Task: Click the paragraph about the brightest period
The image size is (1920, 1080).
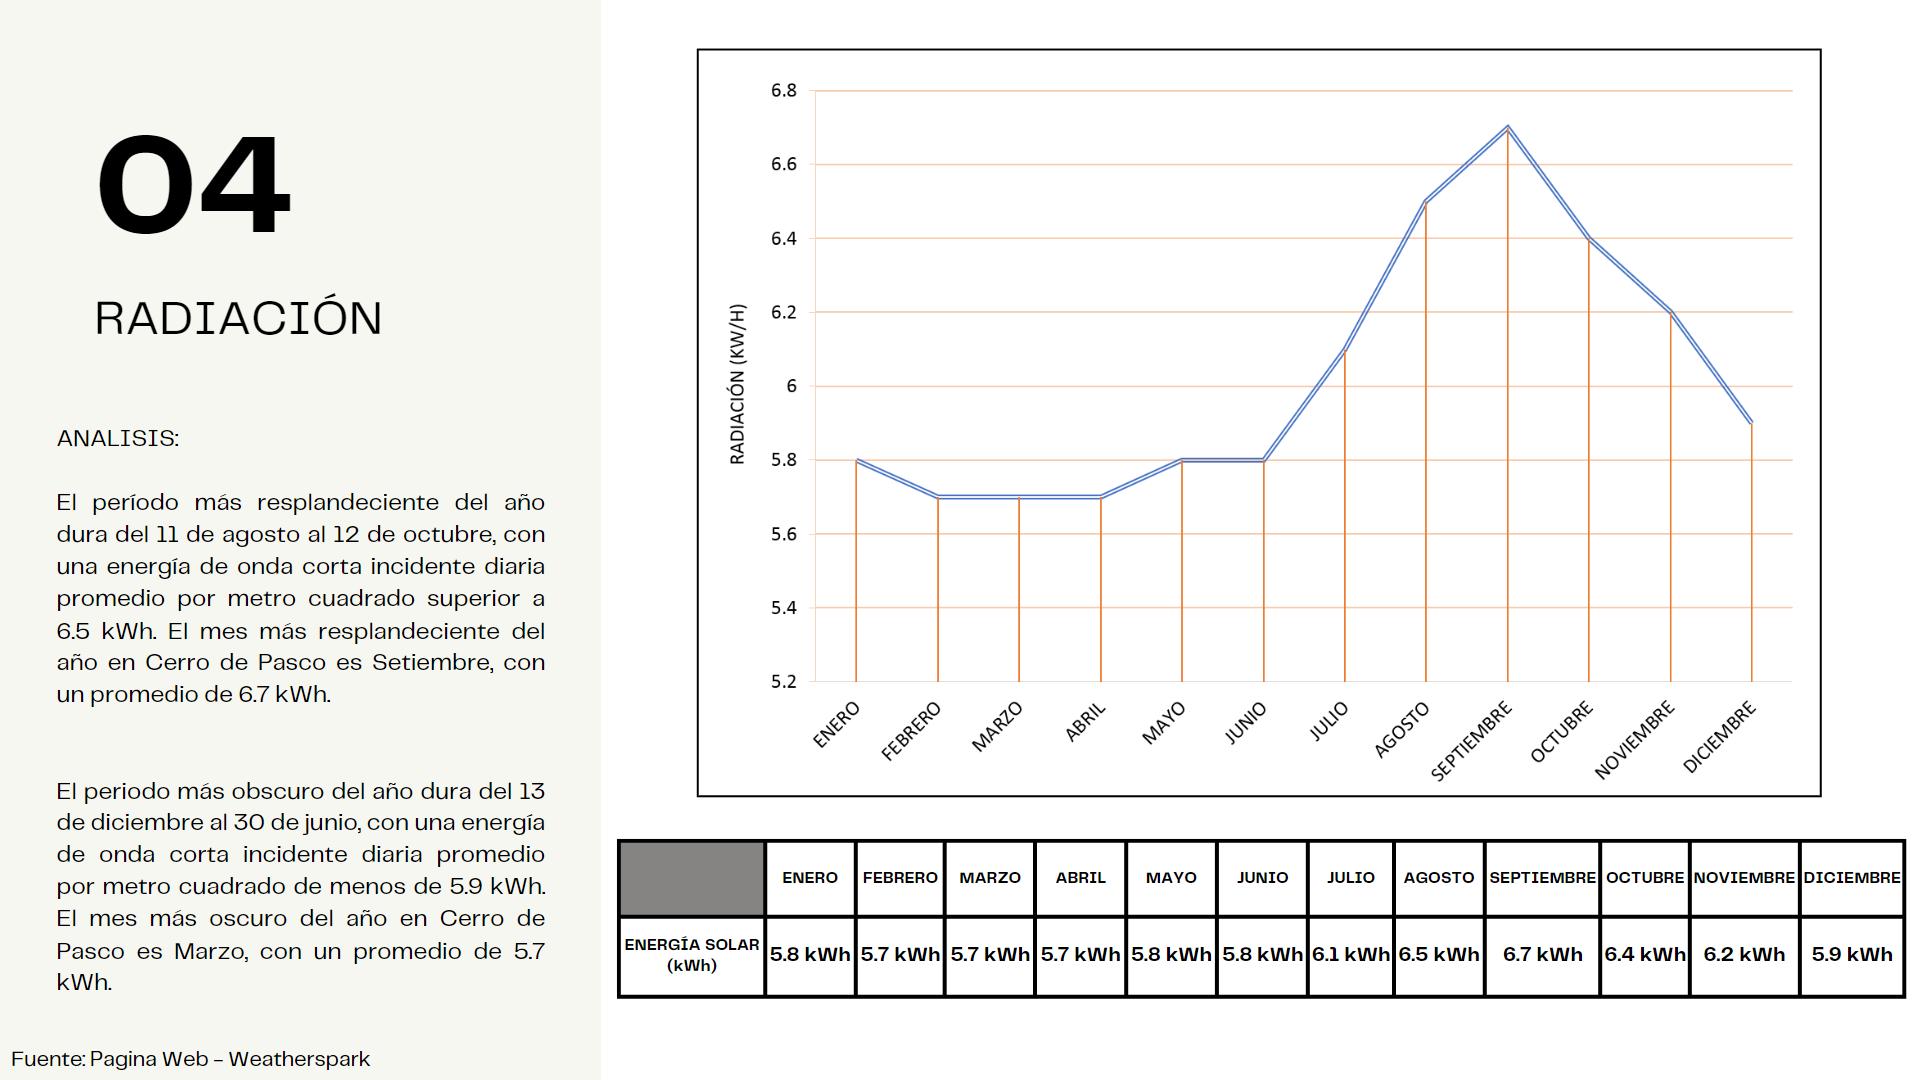Action: [x=300, y=598]
